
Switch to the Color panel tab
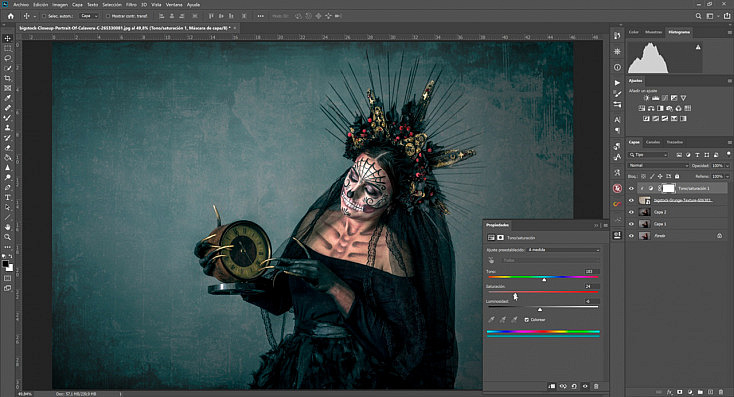pyautogui.click(x=633, y=32)
